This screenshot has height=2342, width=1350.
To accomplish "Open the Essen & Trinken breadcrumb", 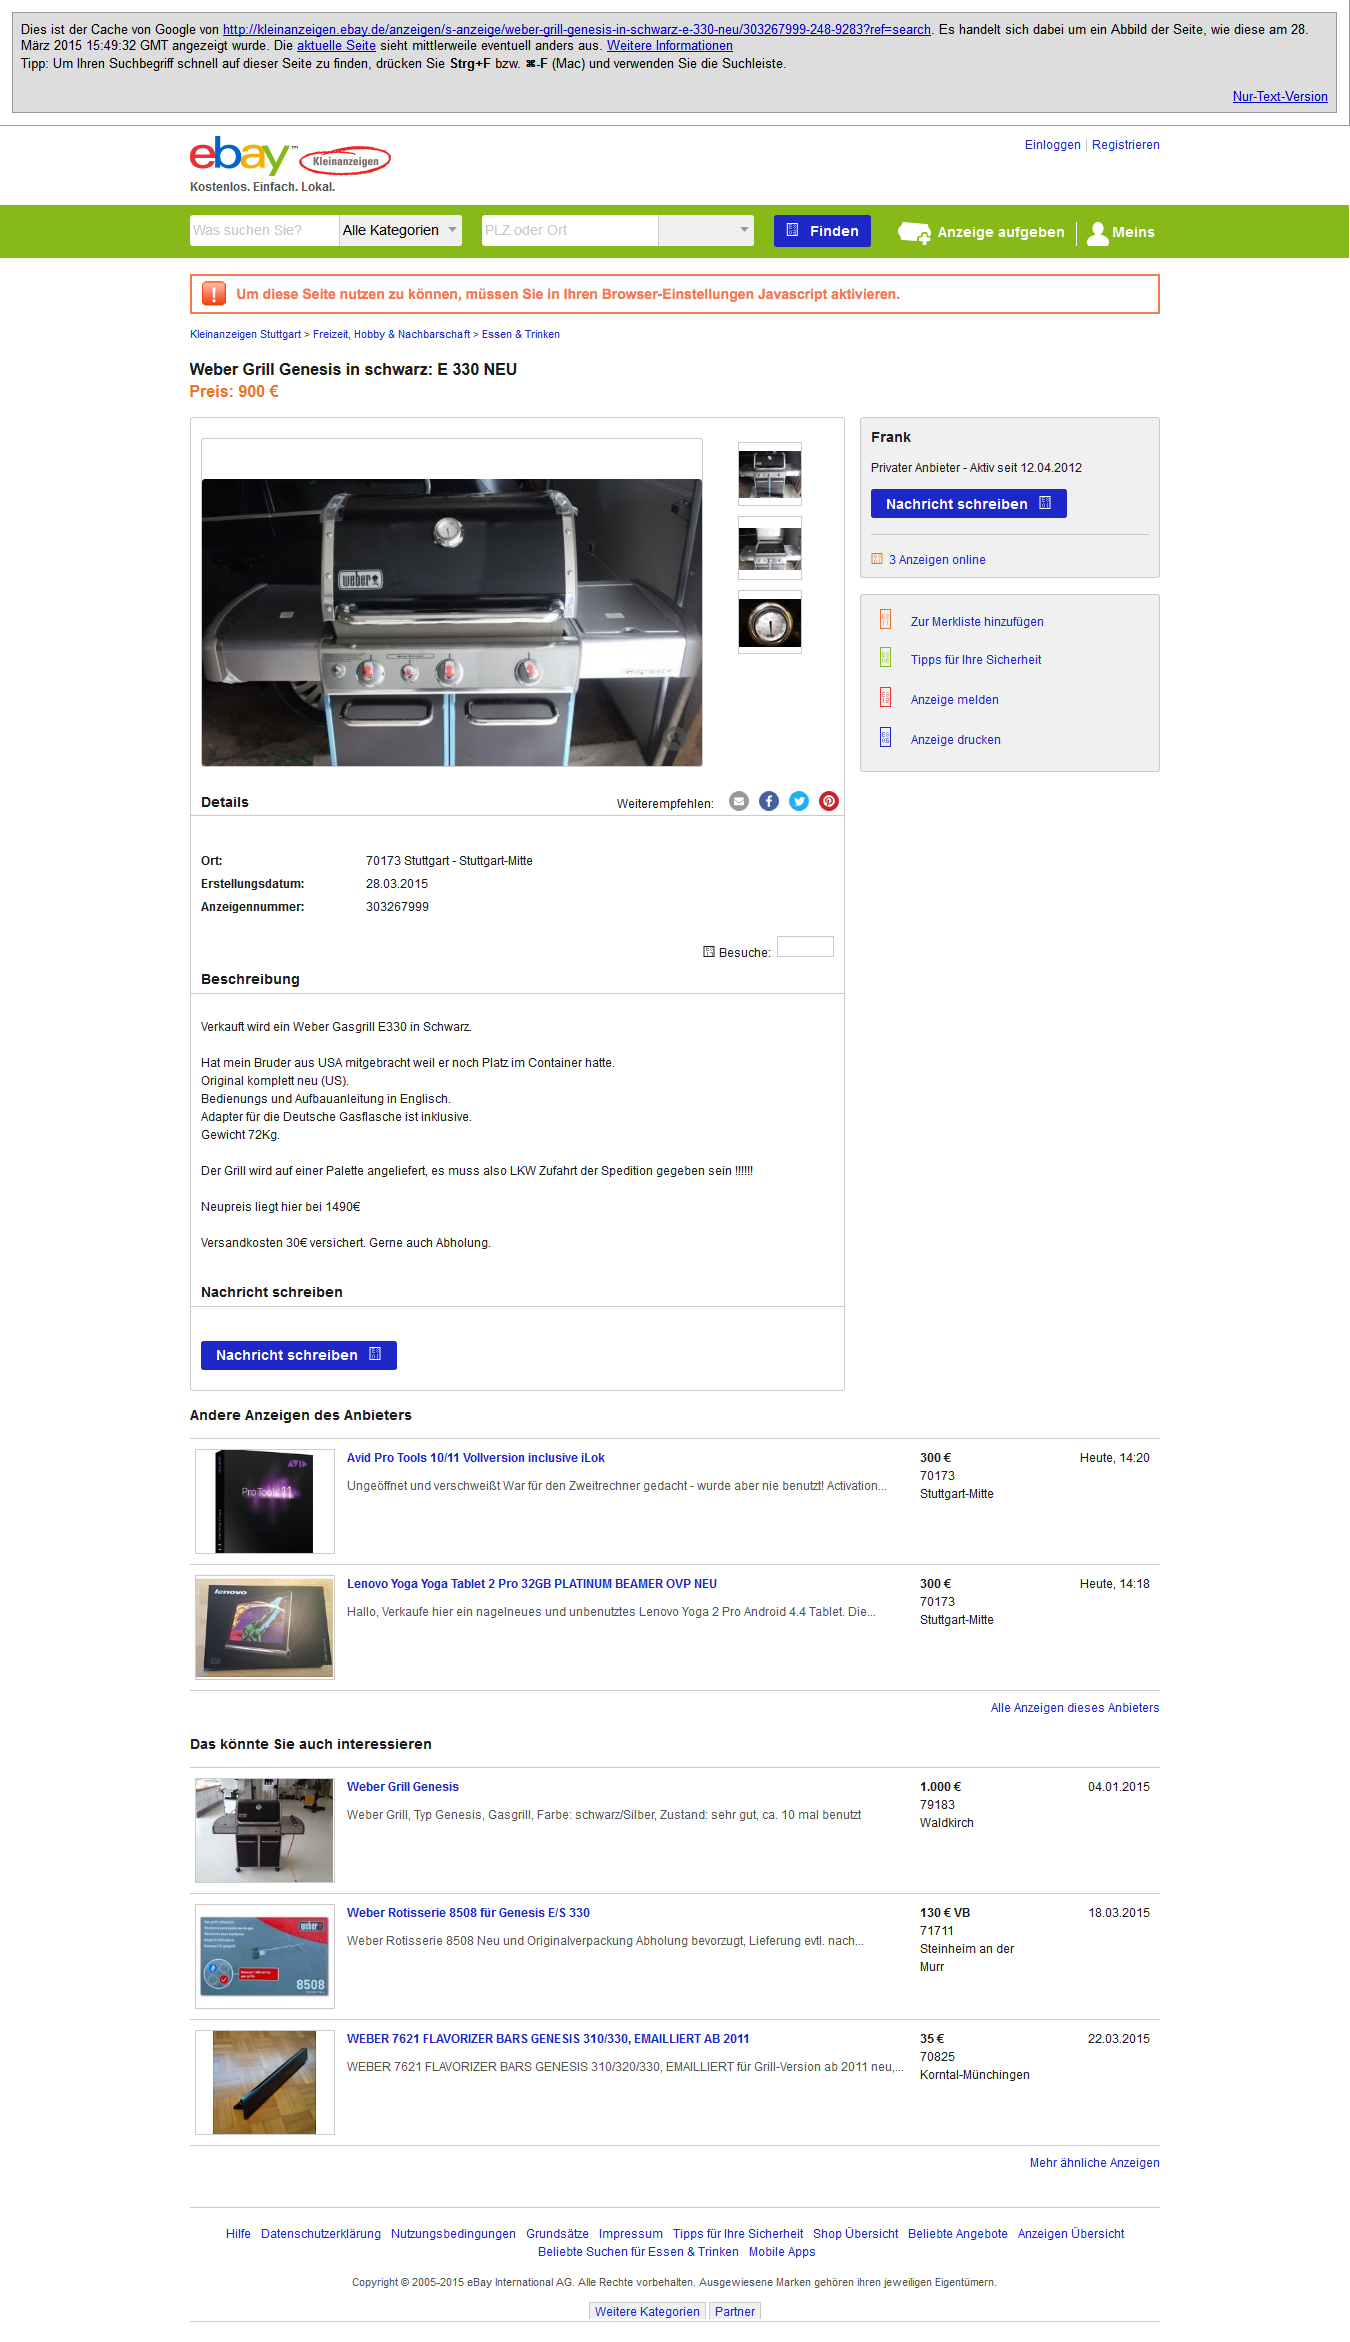I will [x=521, y=335].
